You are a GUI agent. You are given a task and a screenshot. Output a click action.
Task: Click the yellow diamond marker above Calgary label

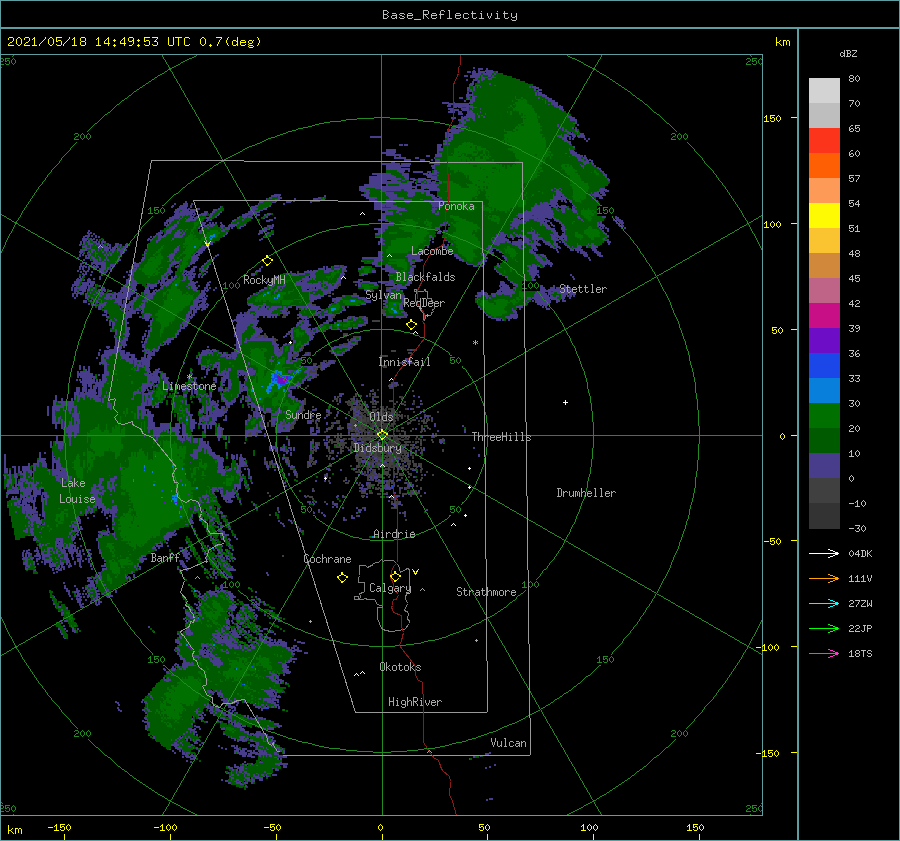click(395, 576)
